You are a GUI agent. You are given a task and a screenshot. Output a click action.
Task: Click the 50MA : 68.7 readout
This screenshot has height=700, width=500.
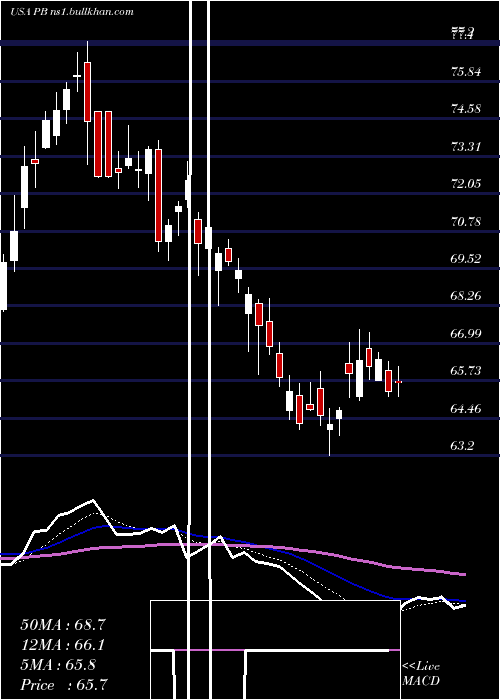click(x=63, y=625)
